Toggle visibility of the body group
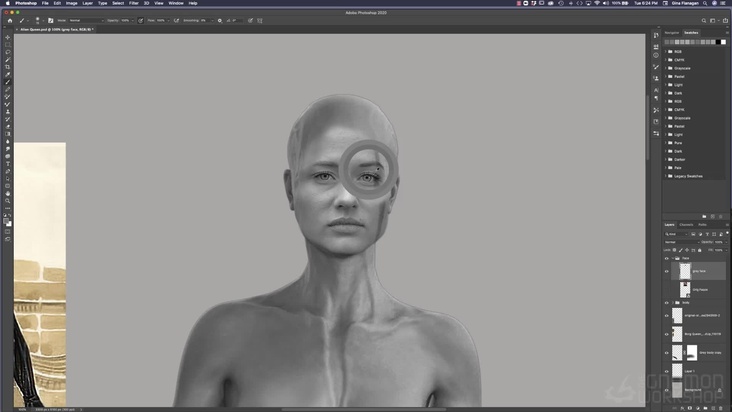This screenshot has height=412, width=732. [667, 303]
